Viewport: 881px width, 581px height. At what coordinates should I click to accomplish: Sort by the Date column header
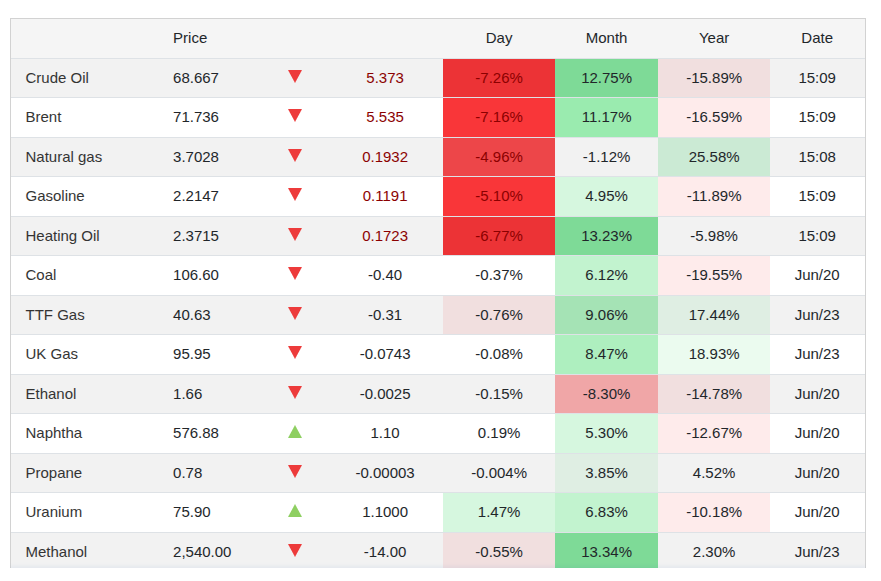pos(817,38)
